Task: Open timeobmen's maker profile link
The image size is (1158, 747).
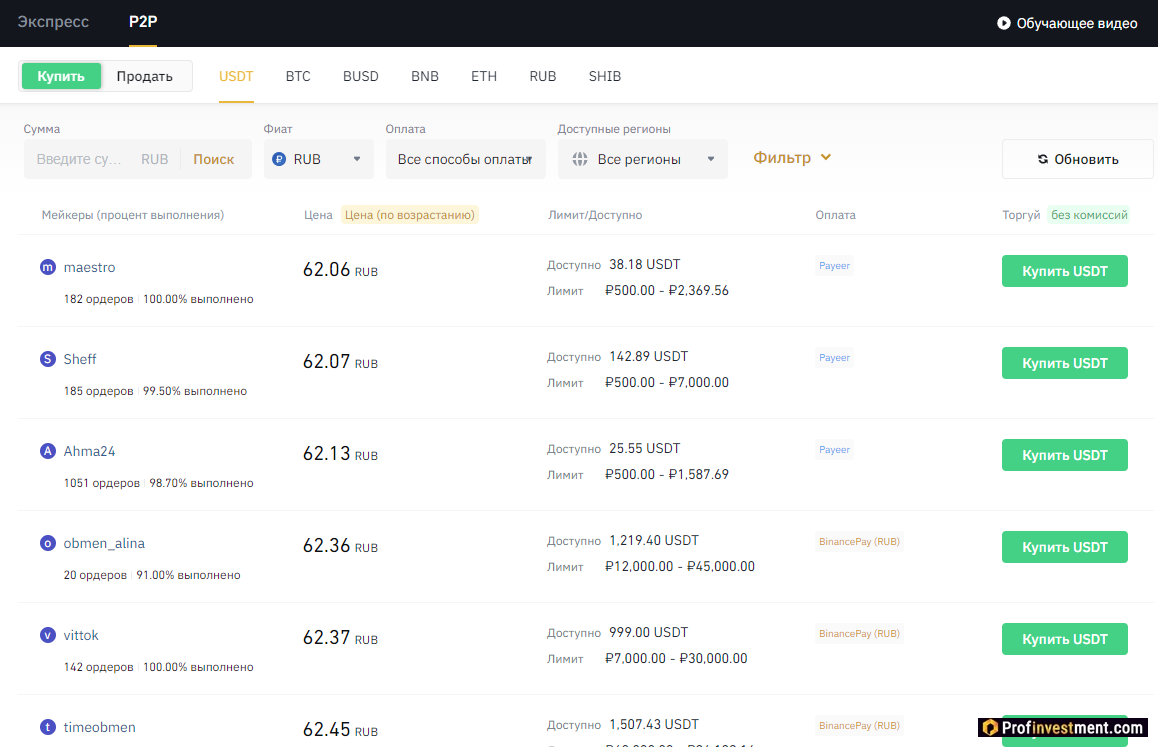Action: [100, 727]
